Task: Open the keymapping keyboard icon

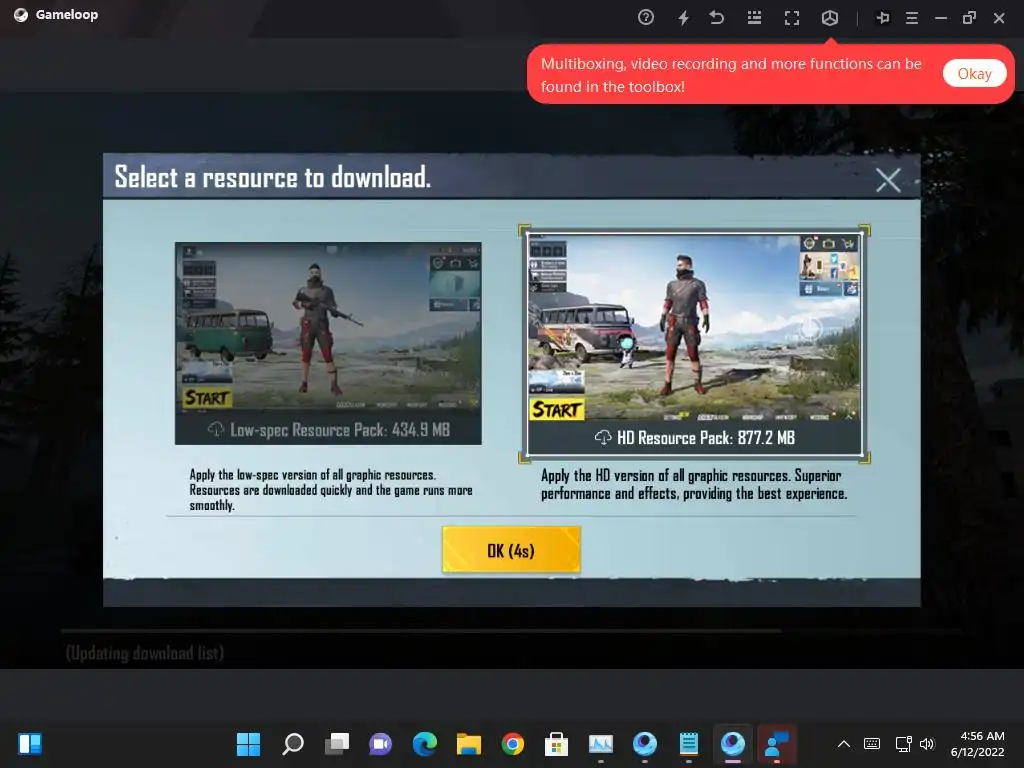Action: [754, 18]
